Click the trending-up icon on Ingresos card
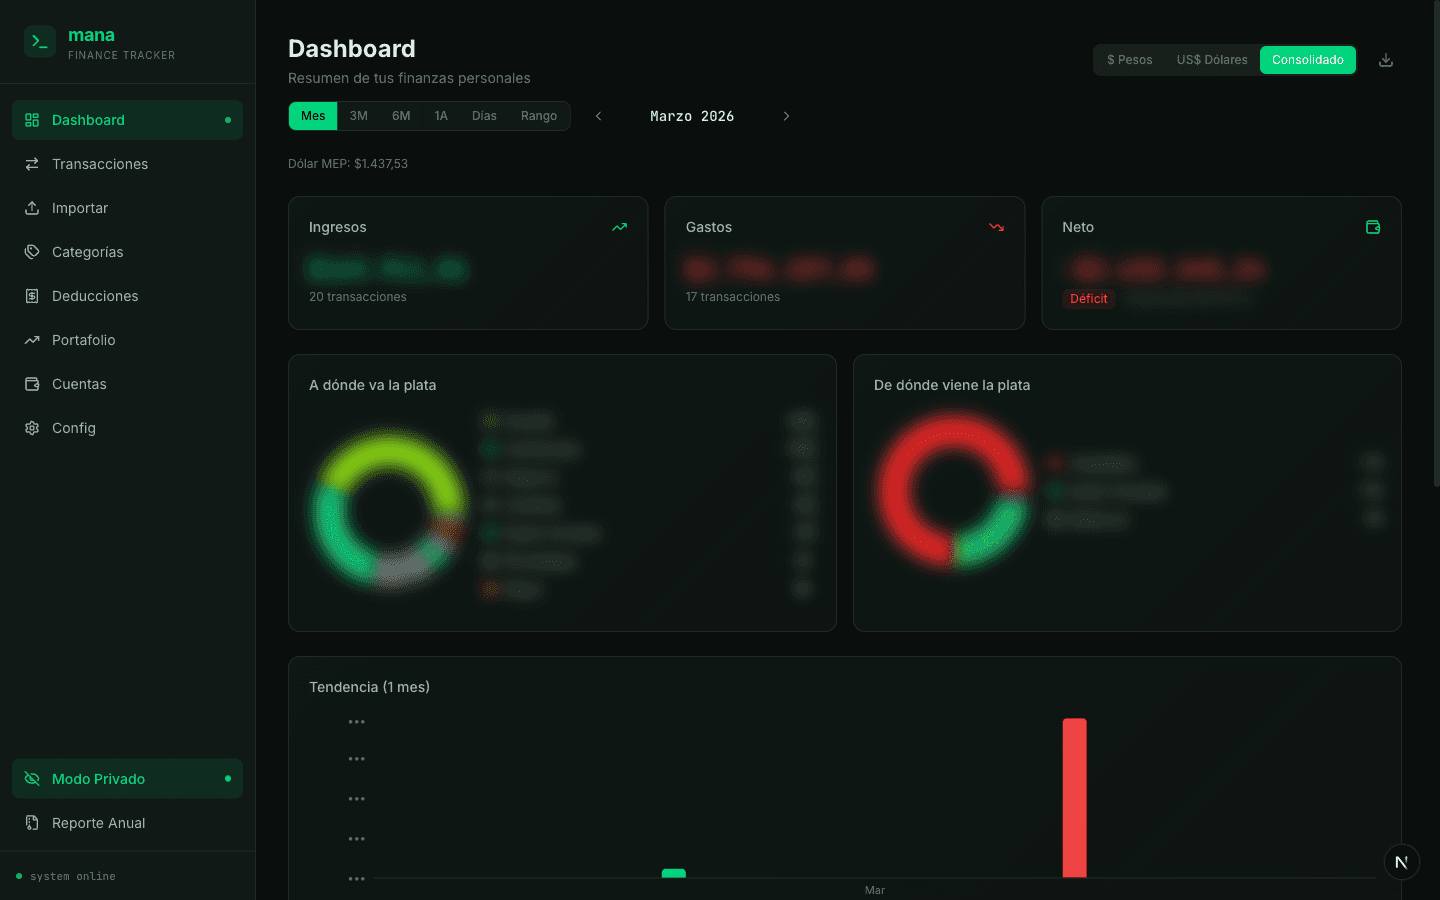Screen dimensions: 1440x900 [x=619, y=227]
